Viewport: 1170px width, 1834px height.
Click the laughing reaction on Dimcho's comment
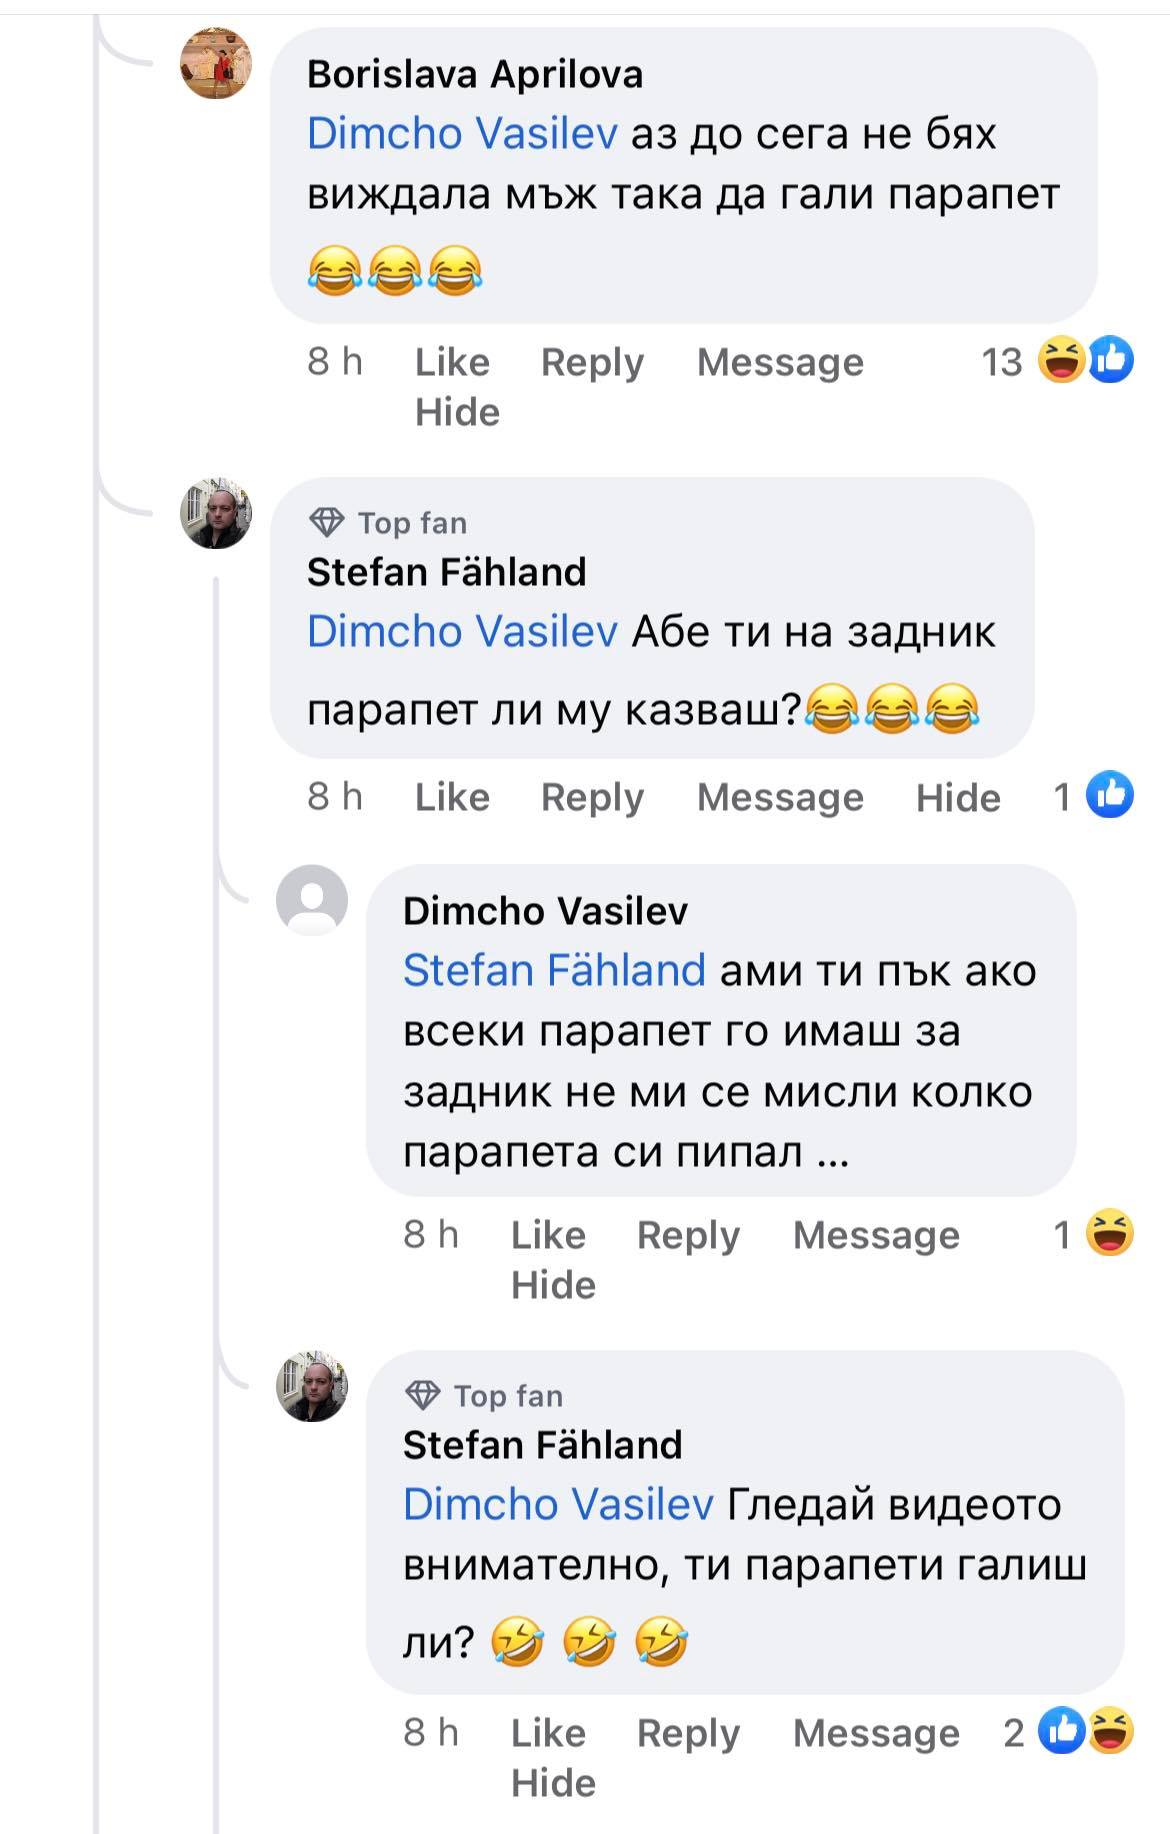click(x=1110, y=1233)
